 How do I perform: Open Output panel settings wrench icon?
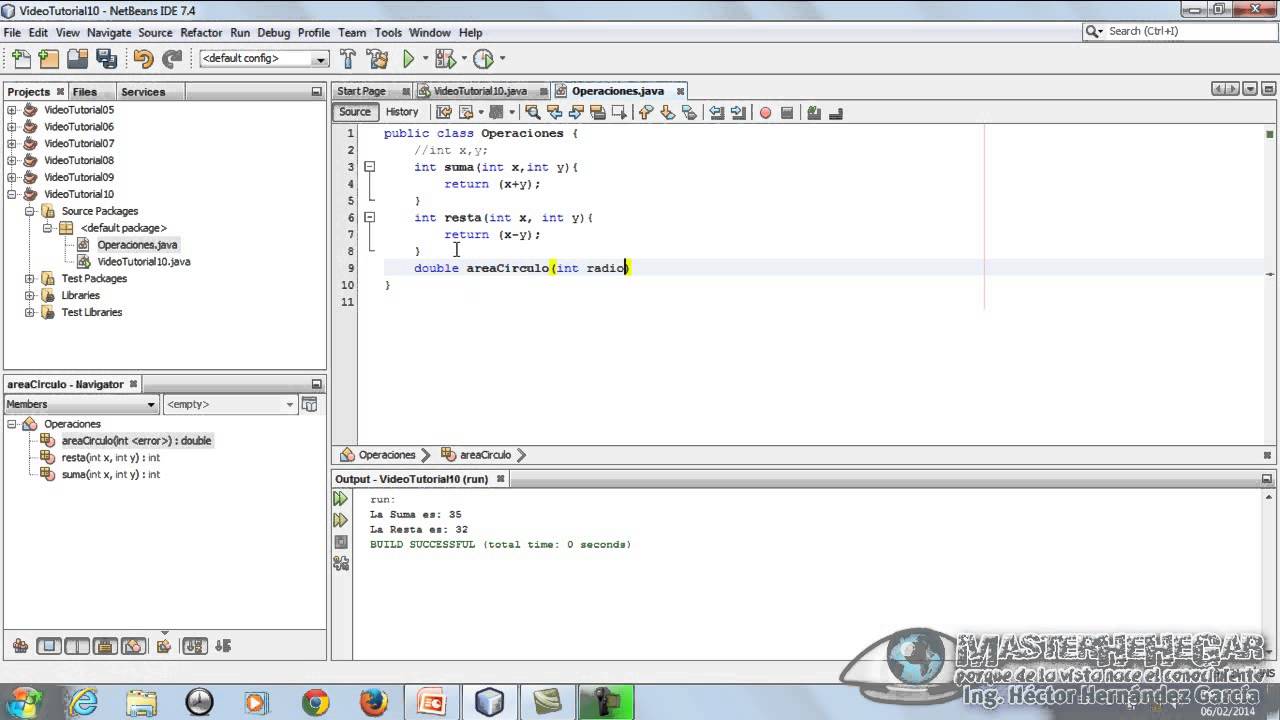pyautogui.click(x=340, y=564)
